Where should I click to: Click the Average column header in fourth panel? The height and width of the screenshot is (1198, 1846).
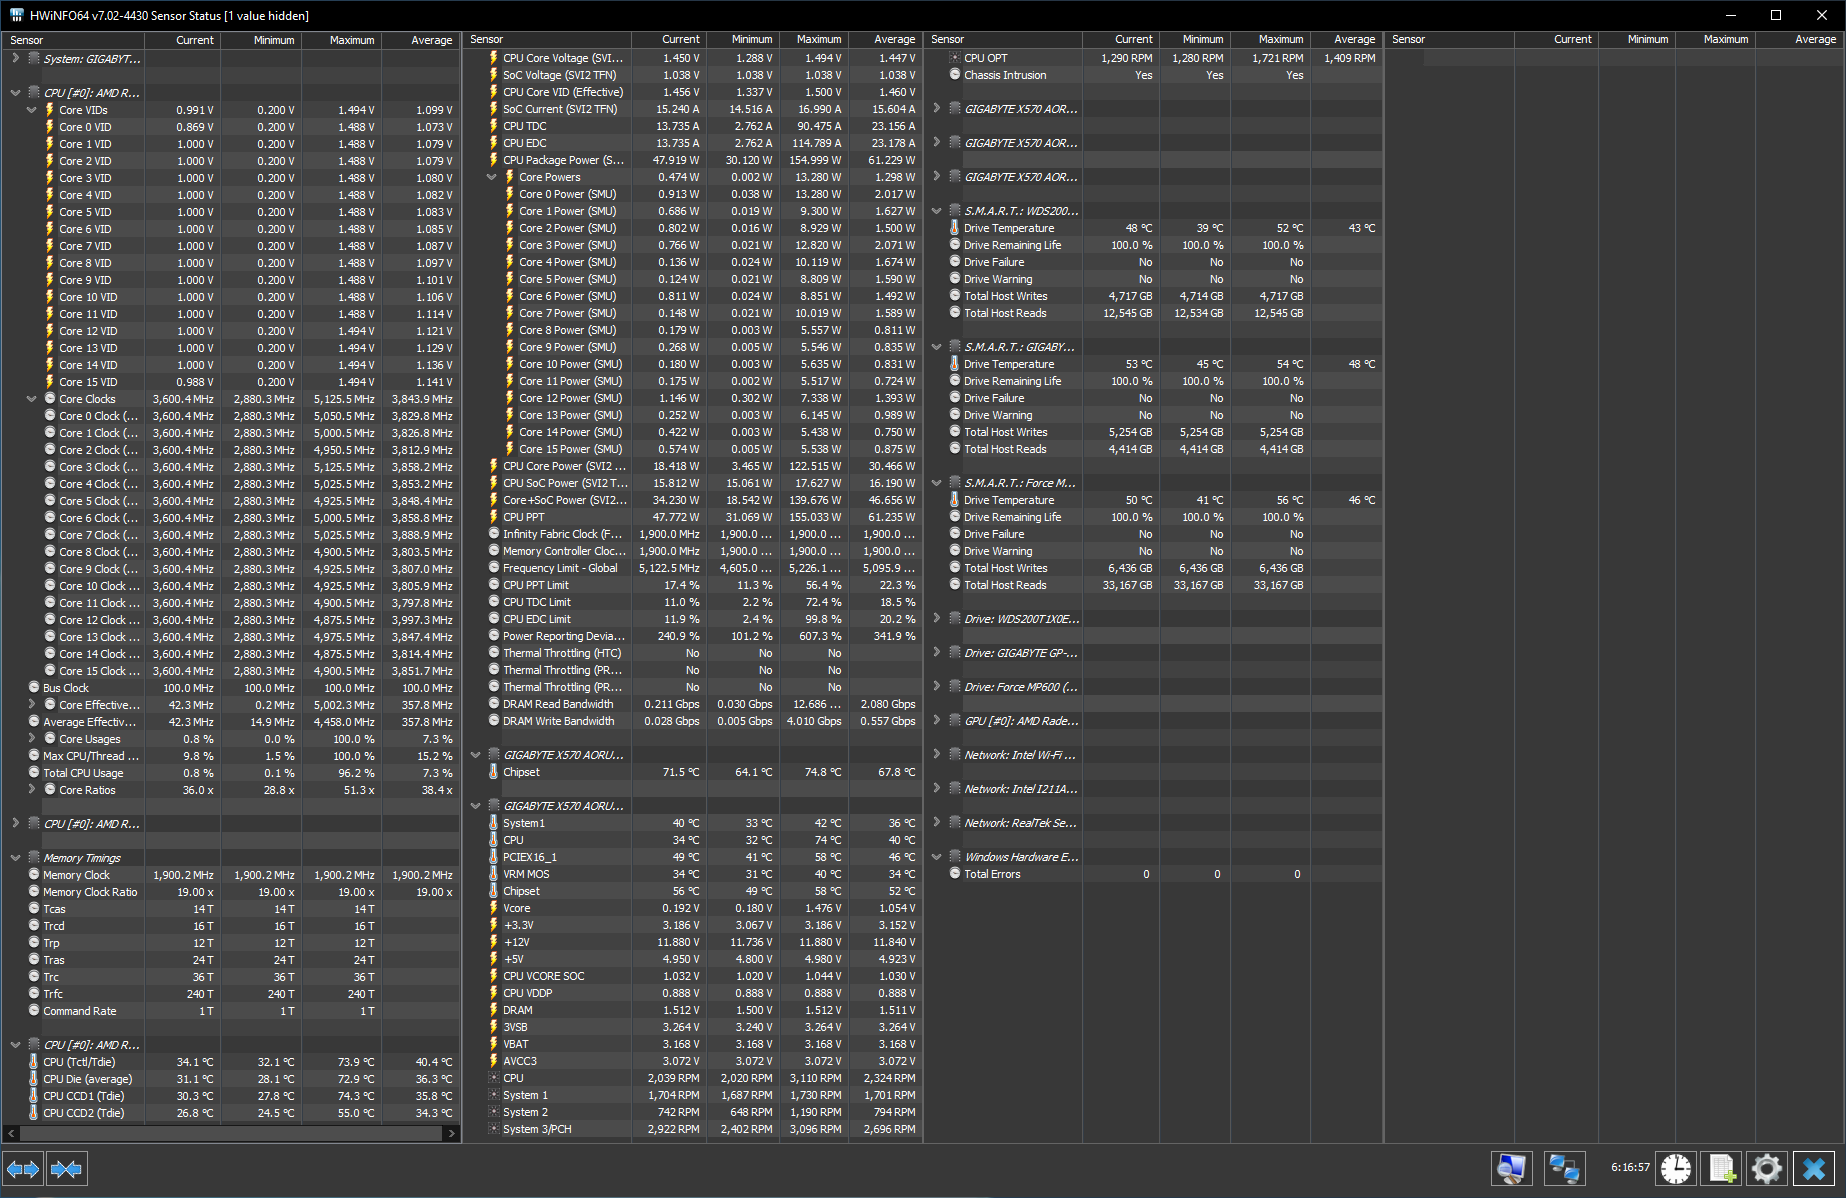tap(1800, 39)
